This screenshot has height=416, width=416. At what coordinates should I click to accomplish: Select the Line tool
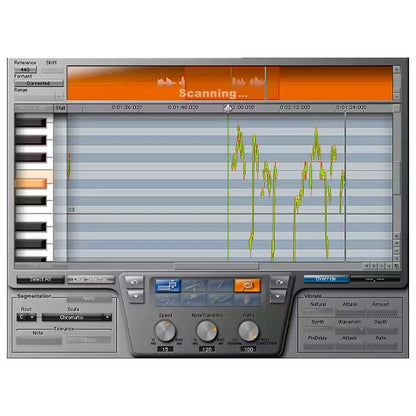click(x=220, y=285)
